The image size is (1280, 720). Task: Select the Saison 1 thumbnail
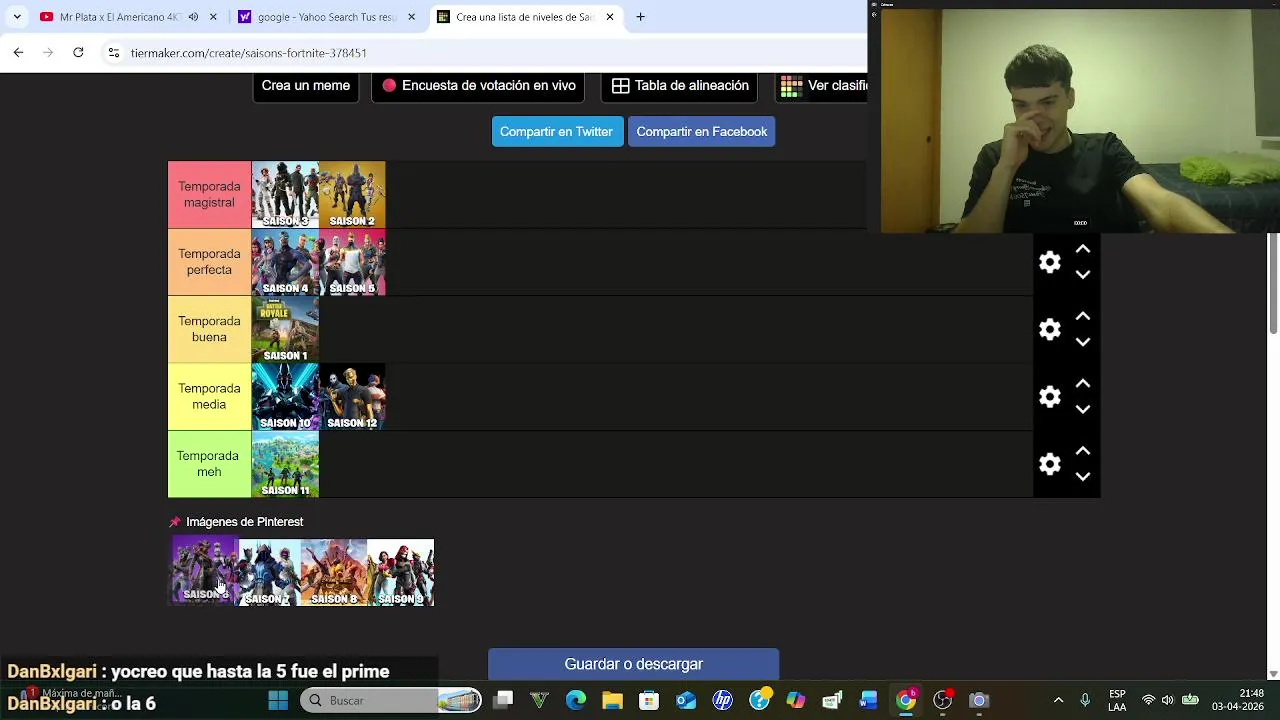[x=285, y=329]
